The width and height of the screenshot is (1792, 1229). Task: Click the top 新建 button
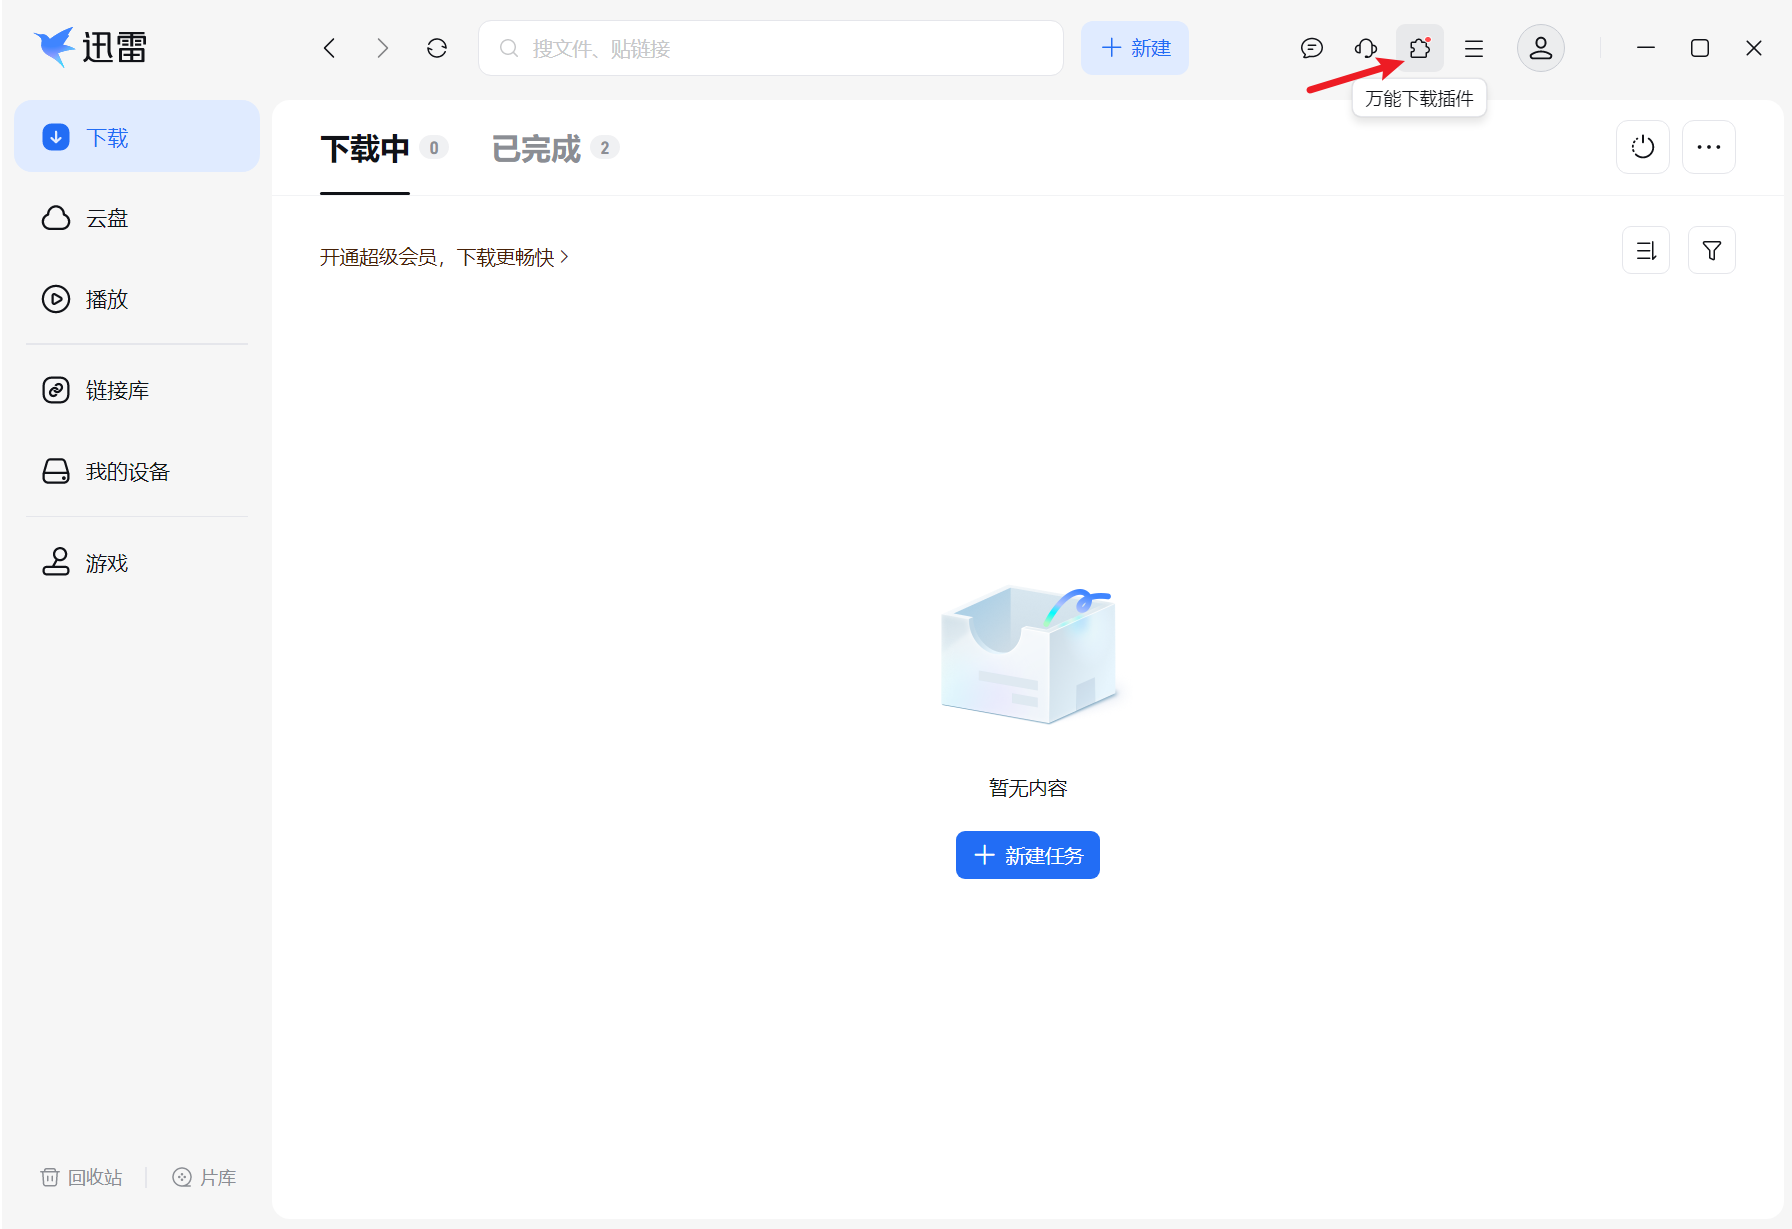[1135, 48]
